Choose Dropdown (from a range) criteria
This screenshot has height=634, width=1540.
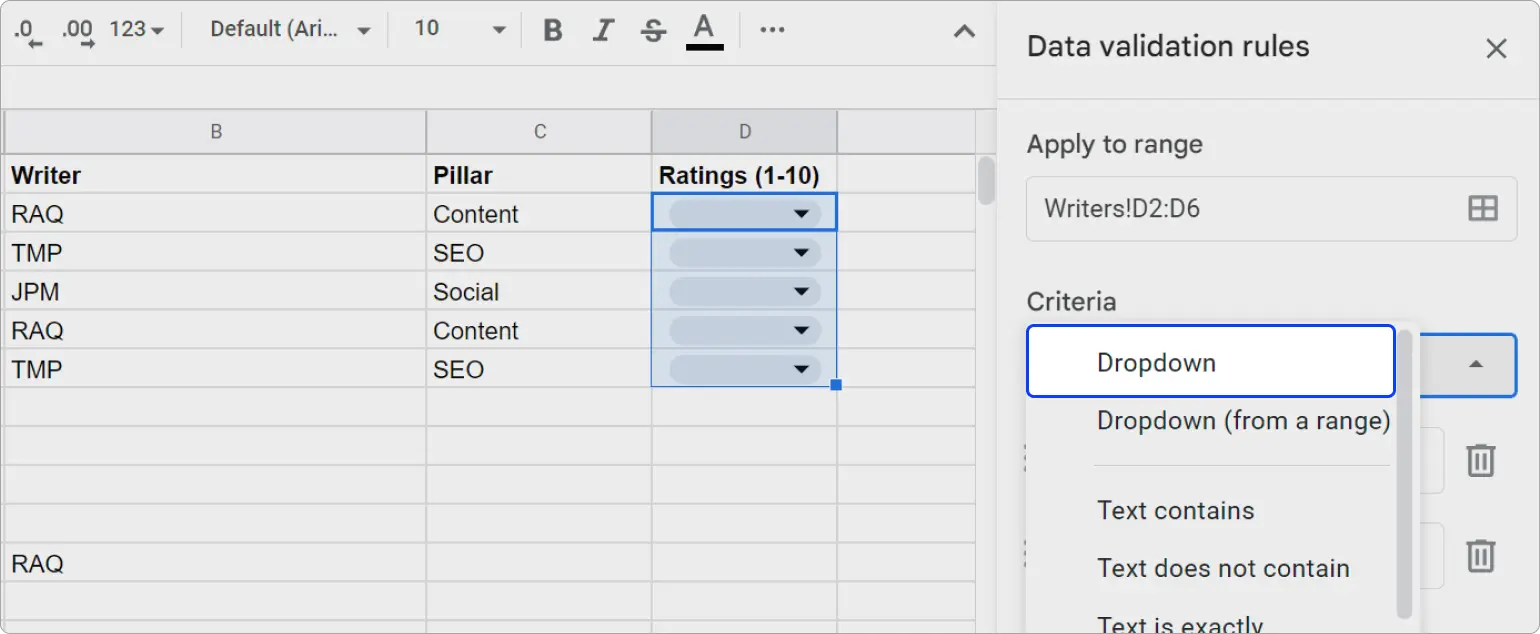(x=1242, y=421)
